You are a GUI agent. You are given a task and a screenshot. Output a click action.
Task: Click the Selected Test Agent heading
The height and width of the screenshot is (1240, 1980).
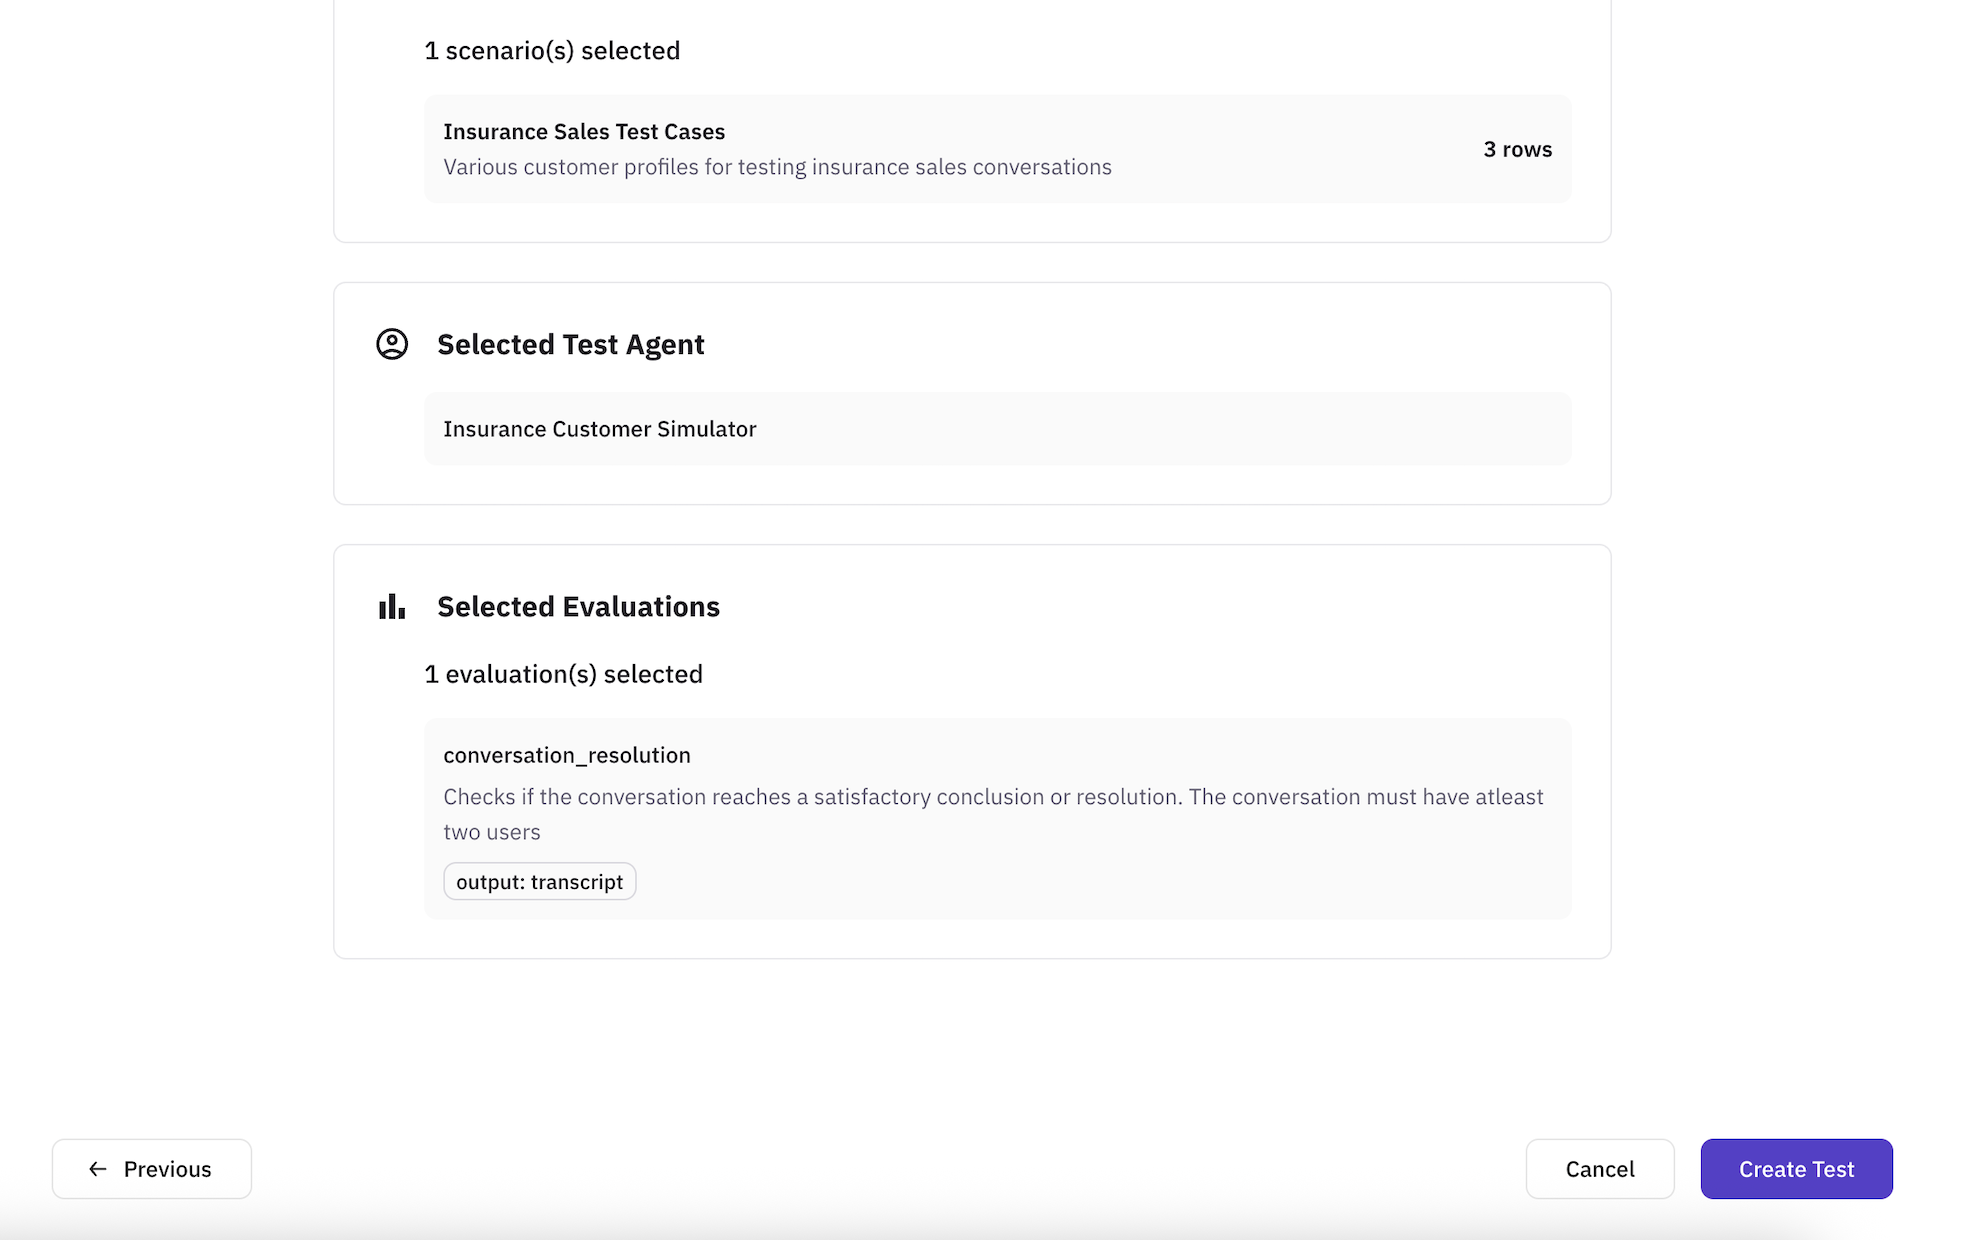(x=570, y=344)
